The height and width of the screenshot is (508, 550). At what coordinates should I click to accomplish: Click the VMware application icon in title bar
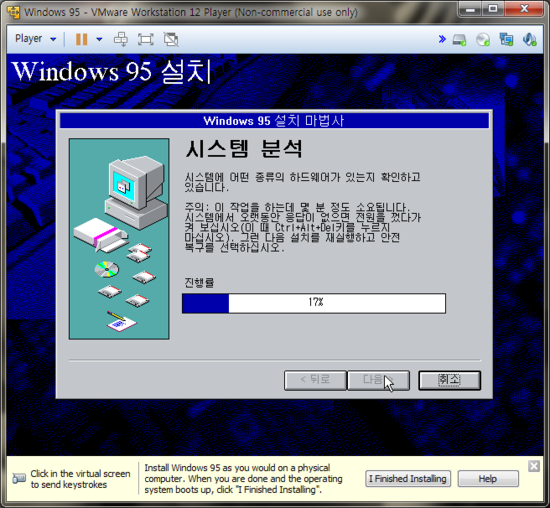click(x=13, y=12)
